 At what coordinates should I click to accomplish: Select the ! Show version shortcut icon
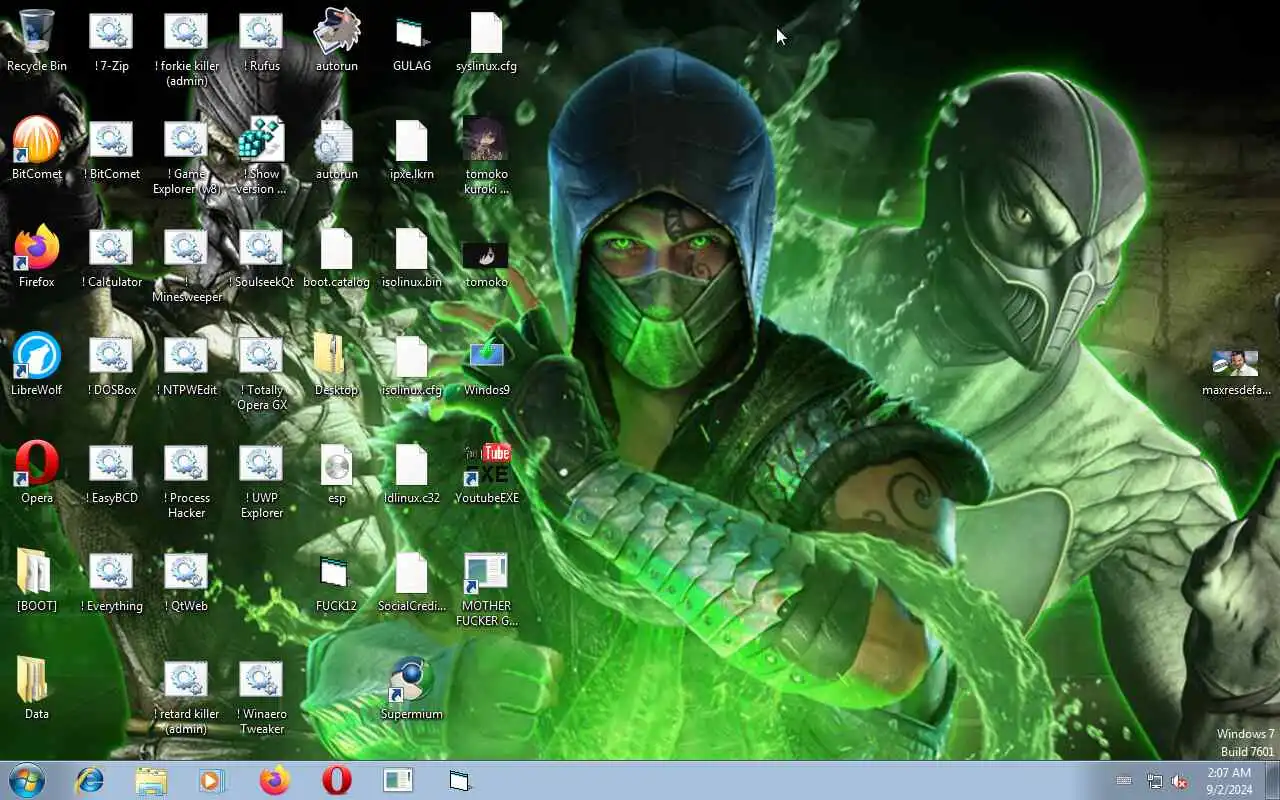point(261,157)
